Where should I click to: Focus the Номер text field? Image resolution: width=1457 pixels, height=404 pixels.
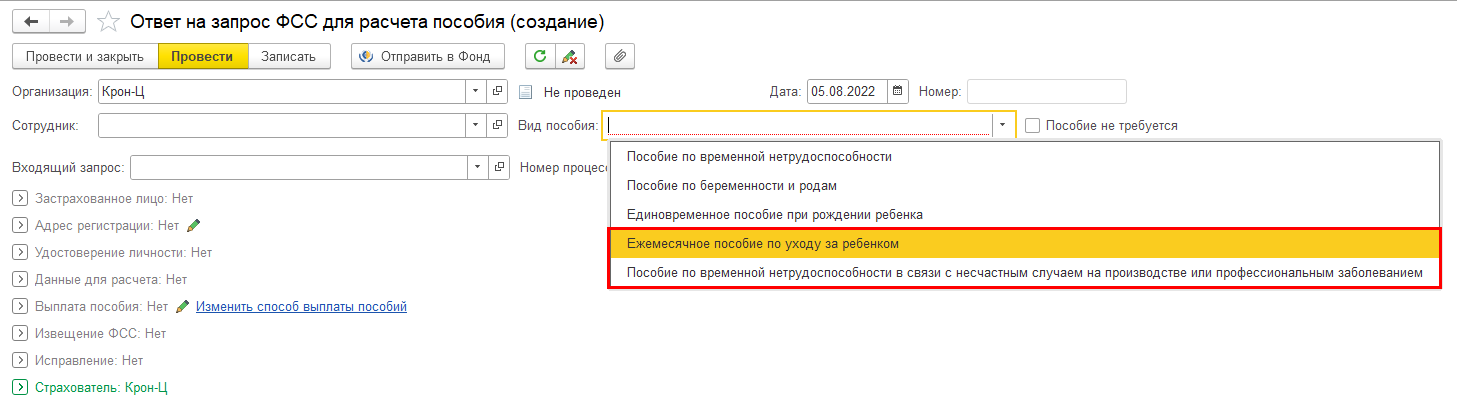pos(1046,91)
